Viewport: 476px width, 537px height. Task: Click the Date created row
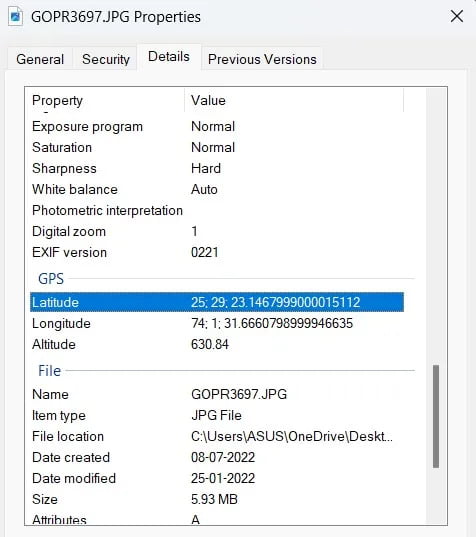(217, 457)
